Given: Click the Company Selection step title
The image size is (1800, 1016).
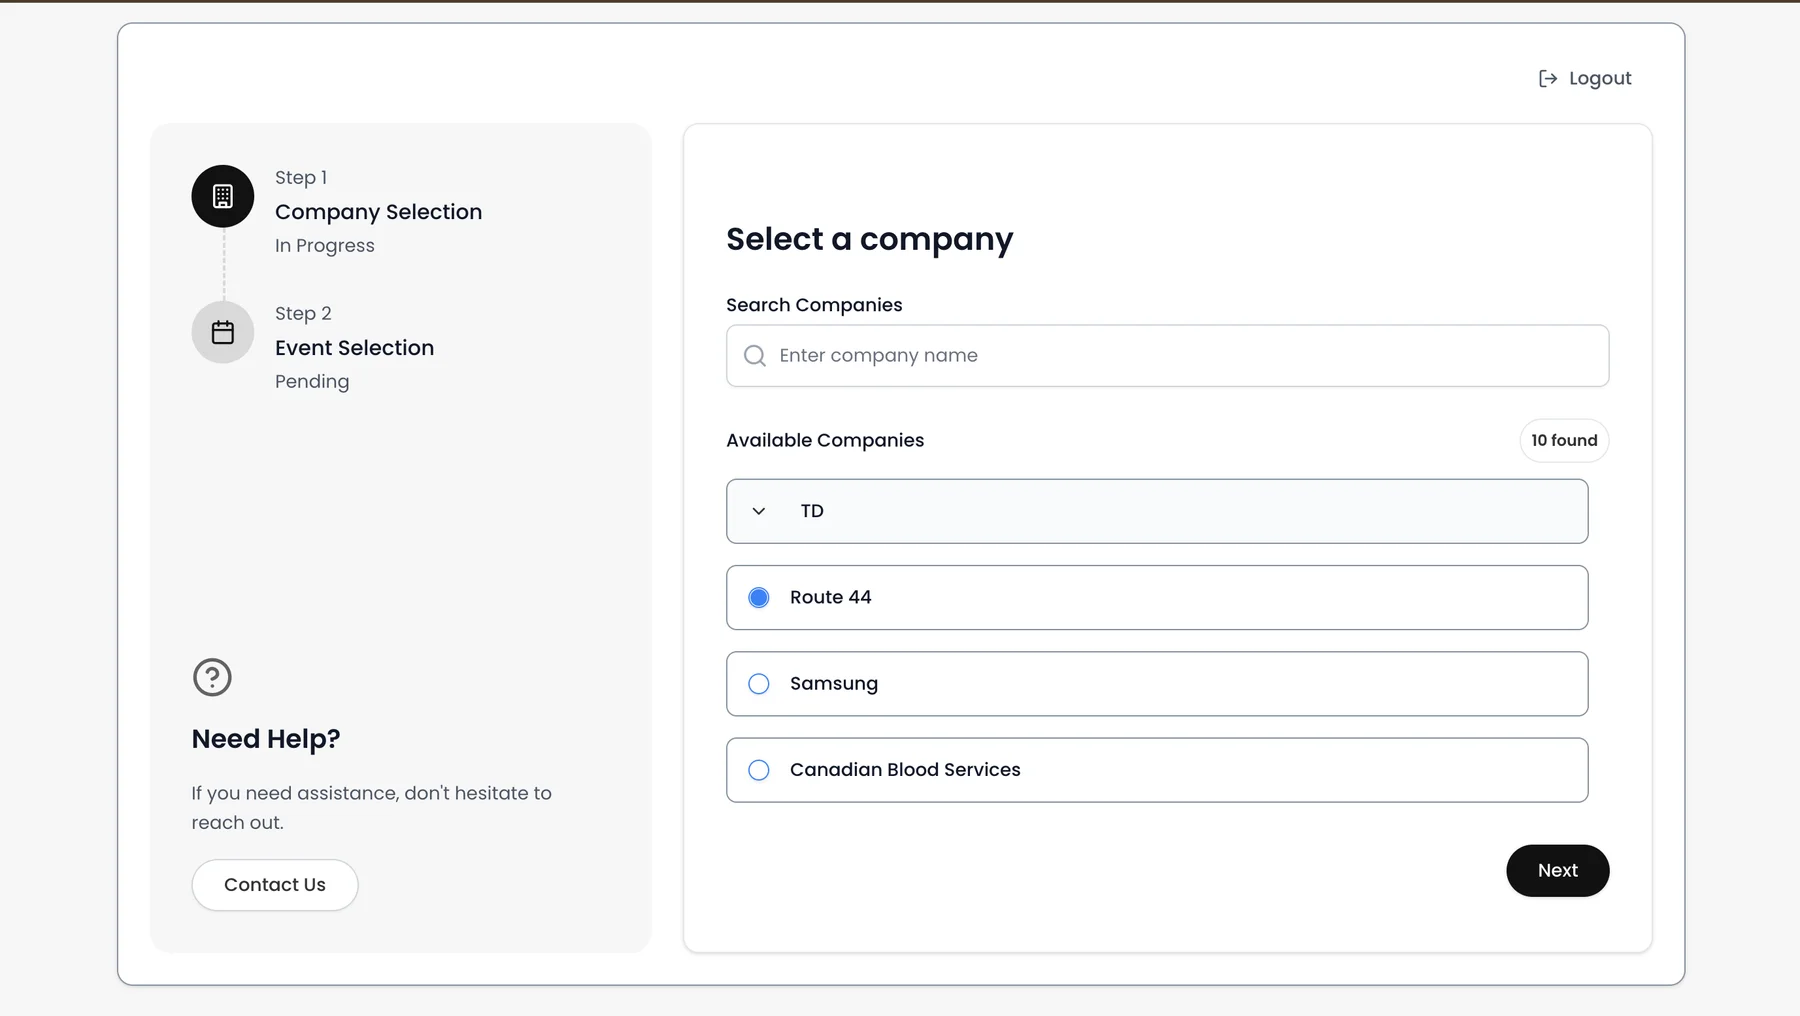Looking at the screenshot, I should pyautogui.click(x=378, y=212).
